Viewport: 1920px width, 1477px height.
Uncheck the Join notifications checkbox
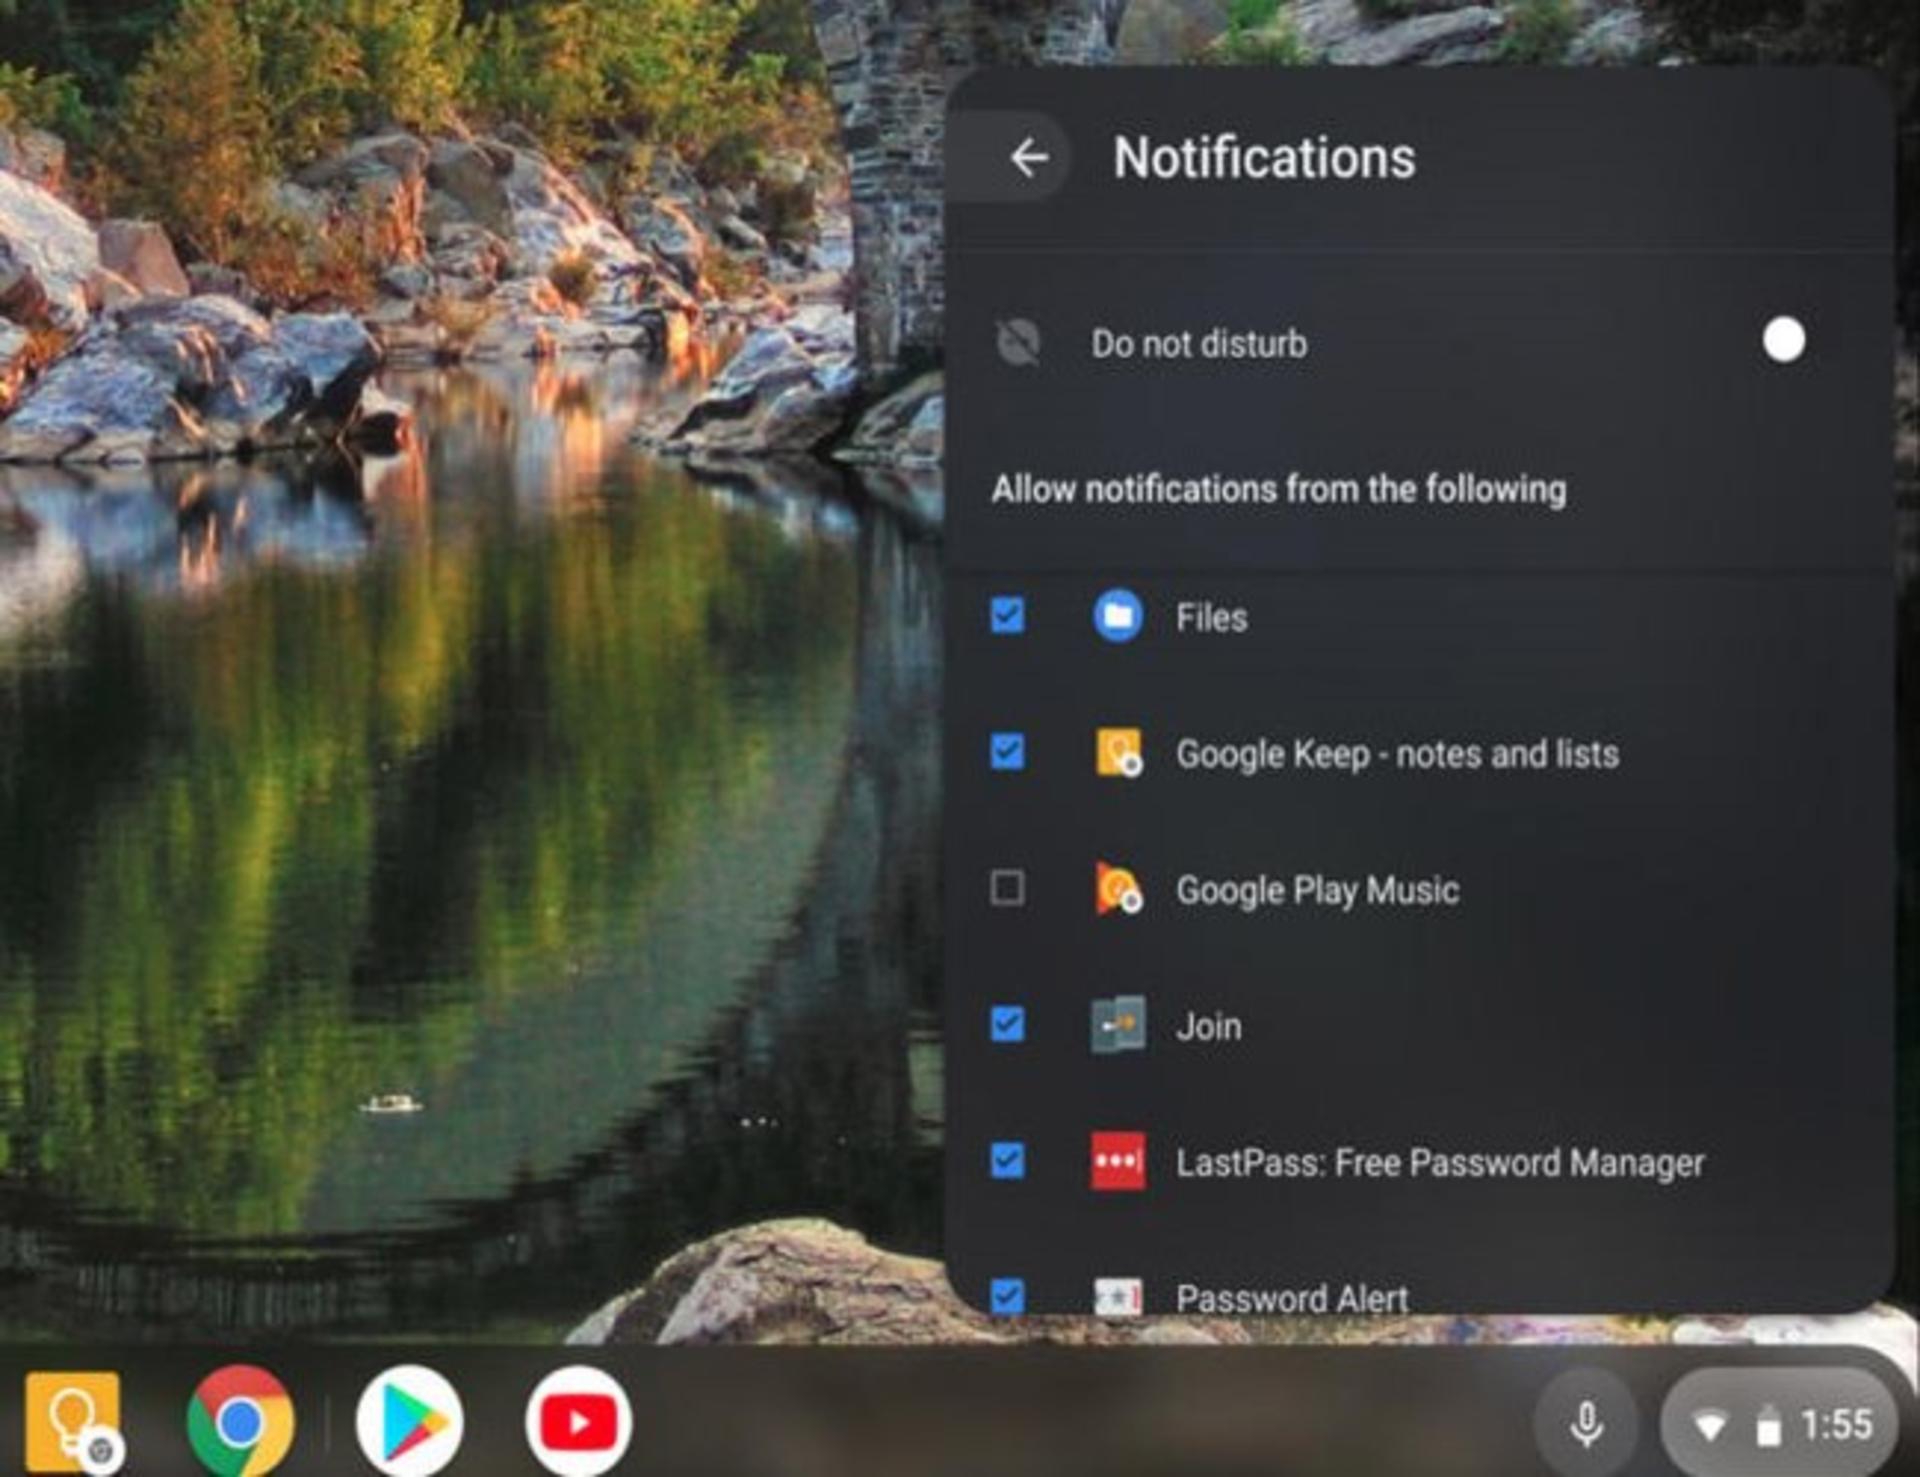[1007, 1025]
